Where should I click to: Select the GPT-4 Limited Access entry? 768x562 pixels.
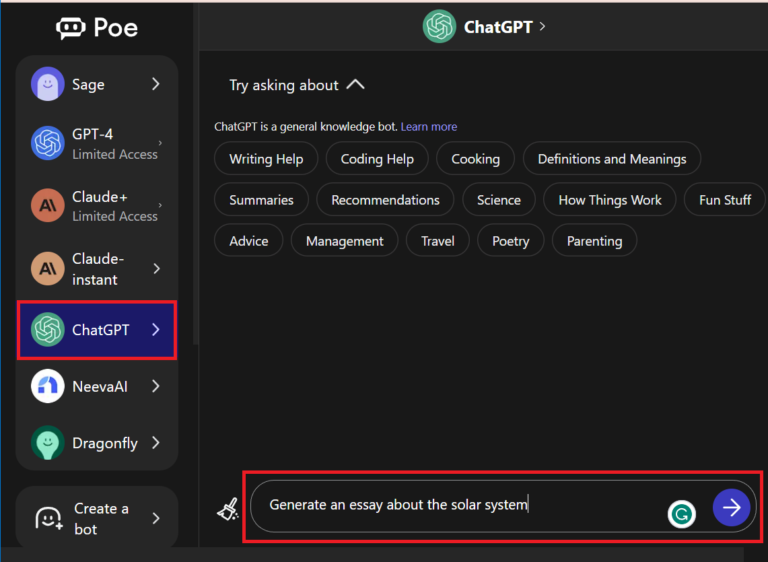click(x=115, y=144)
